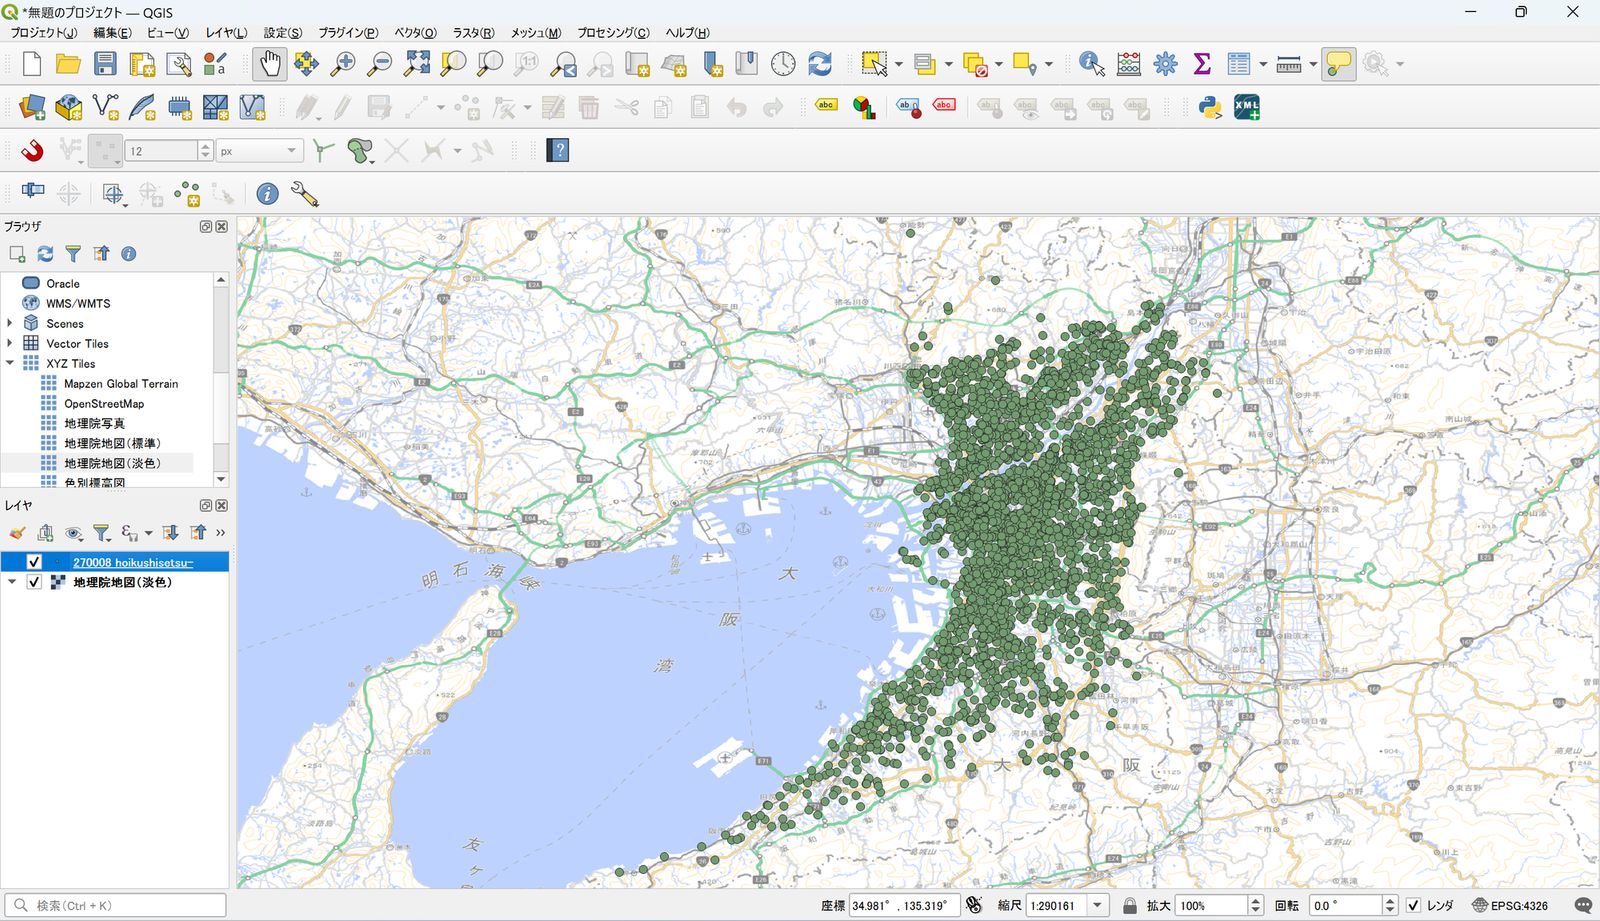Viewport: 1600px width, 921px height.
Task: Open the Field Calculator abacus icon
Action: 1128,64
